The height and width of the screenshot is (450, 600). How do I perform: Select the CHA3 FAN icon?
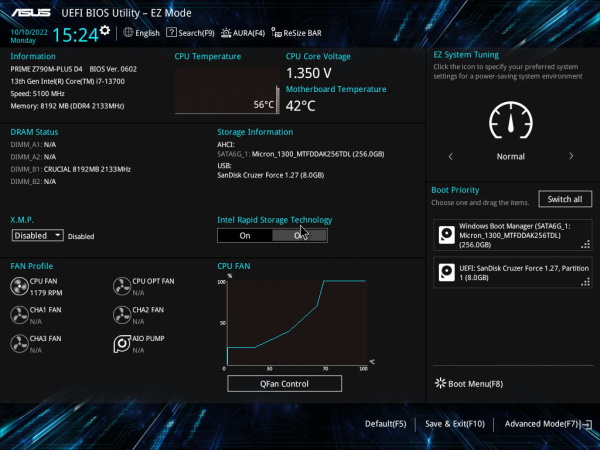tap(21, 344)
